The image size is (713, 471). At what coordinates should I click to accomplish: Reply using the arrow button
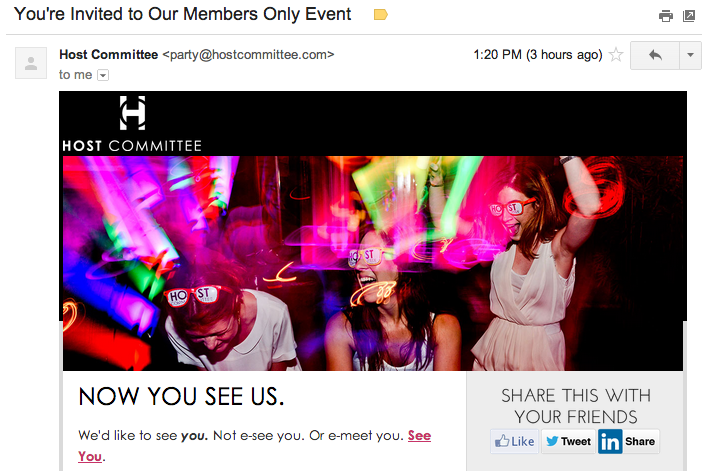pos(655,55)
